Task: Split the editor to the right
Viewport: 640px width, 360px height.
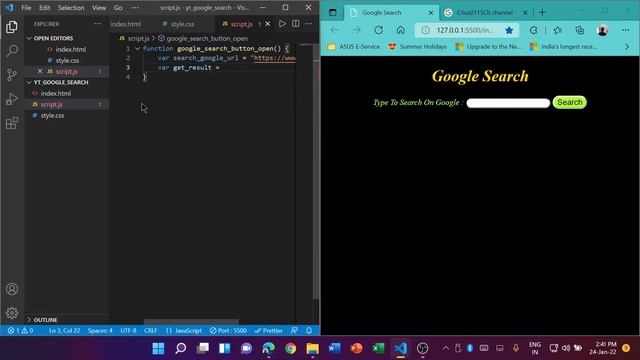Action: pos(296,24)
